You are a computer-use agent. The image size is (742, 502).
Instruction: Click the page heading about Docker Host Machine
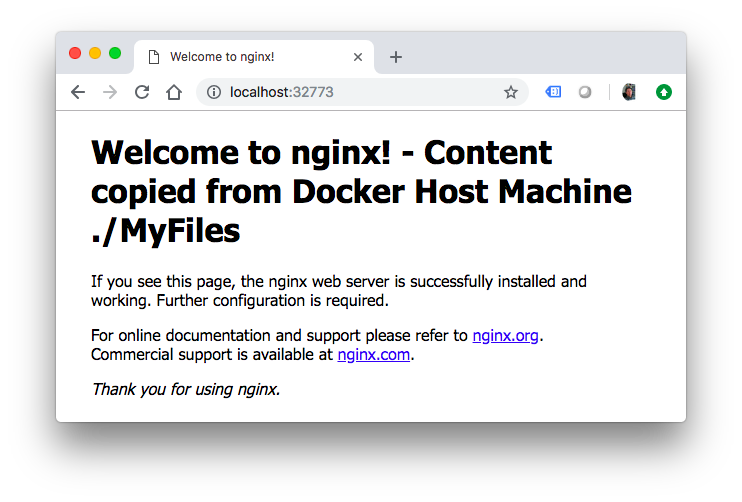coord(361,192)
